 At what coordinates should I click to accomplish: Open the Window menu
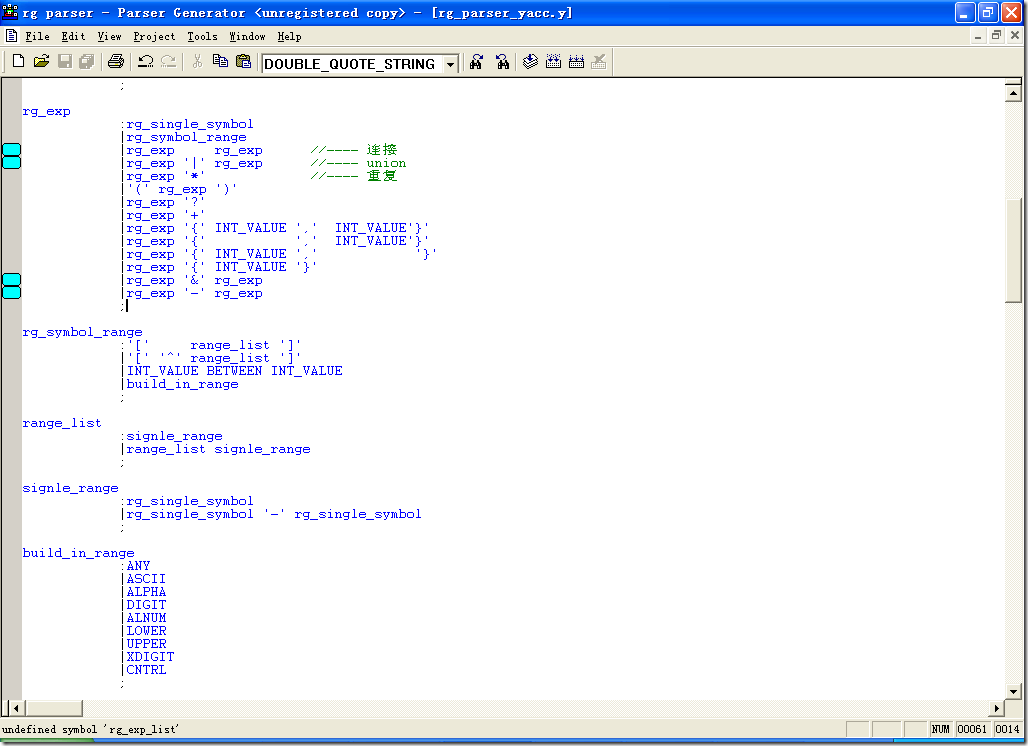(x=247, y=37)
